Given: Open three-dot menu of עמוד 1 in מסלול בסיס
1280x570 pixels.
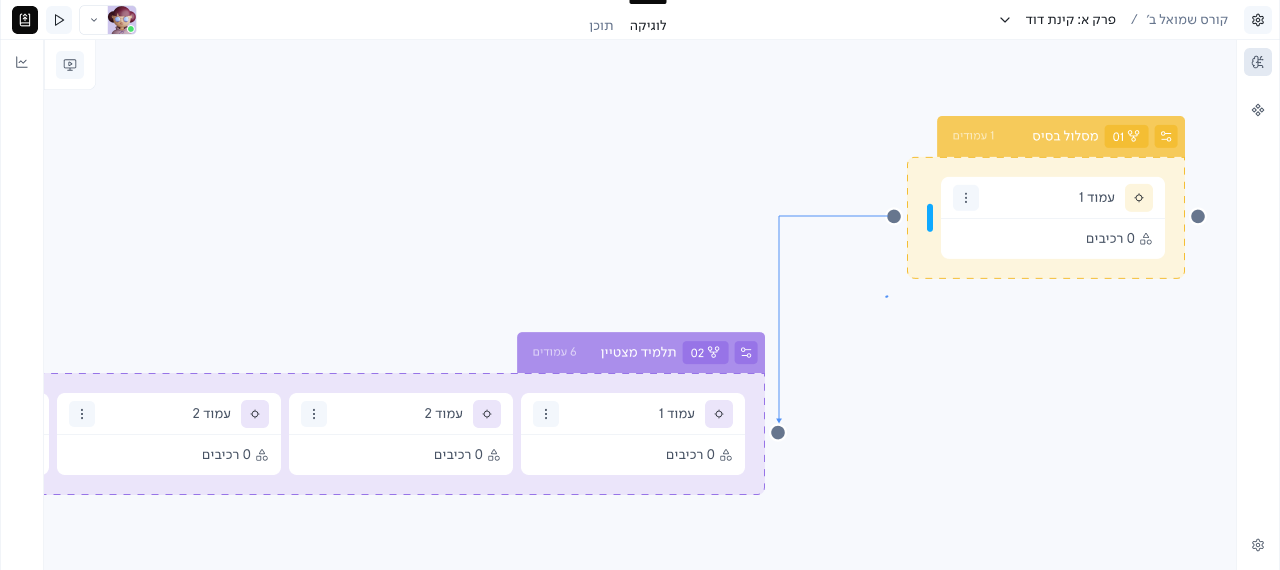Looking at the screenshot, I should click(966, 198).
